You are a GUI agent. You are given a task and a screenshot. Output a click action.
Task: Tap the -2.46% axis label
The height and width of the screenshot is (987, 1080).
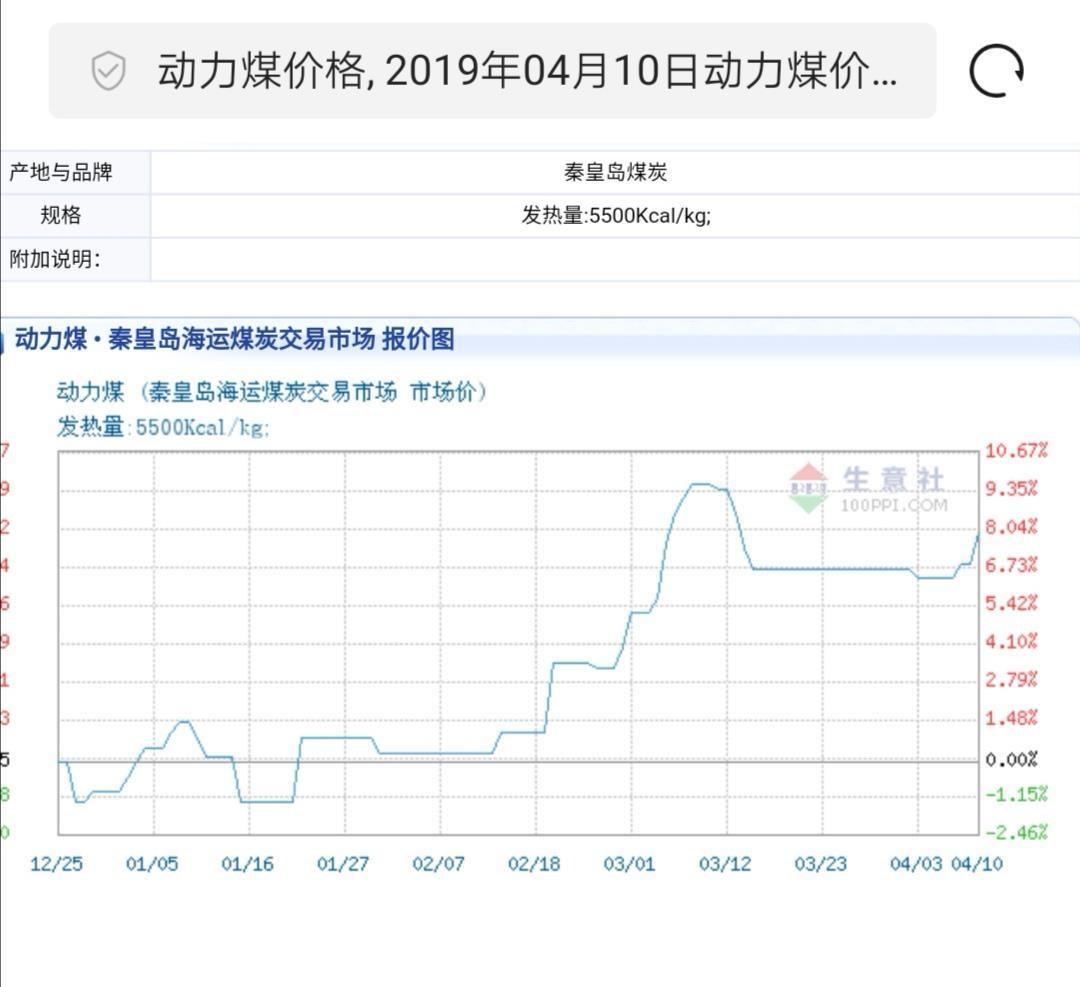pos(1016,832)
